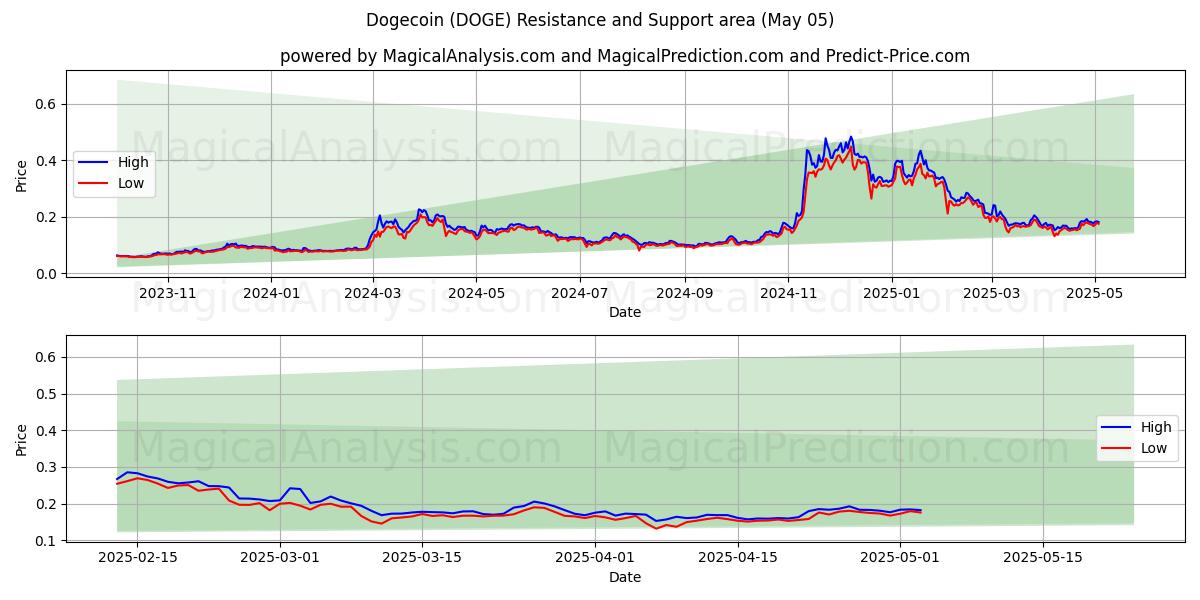Click the '2025-03-15' tick label on bottom chart
The image size is (1200, 600).
tap(420, 560)
